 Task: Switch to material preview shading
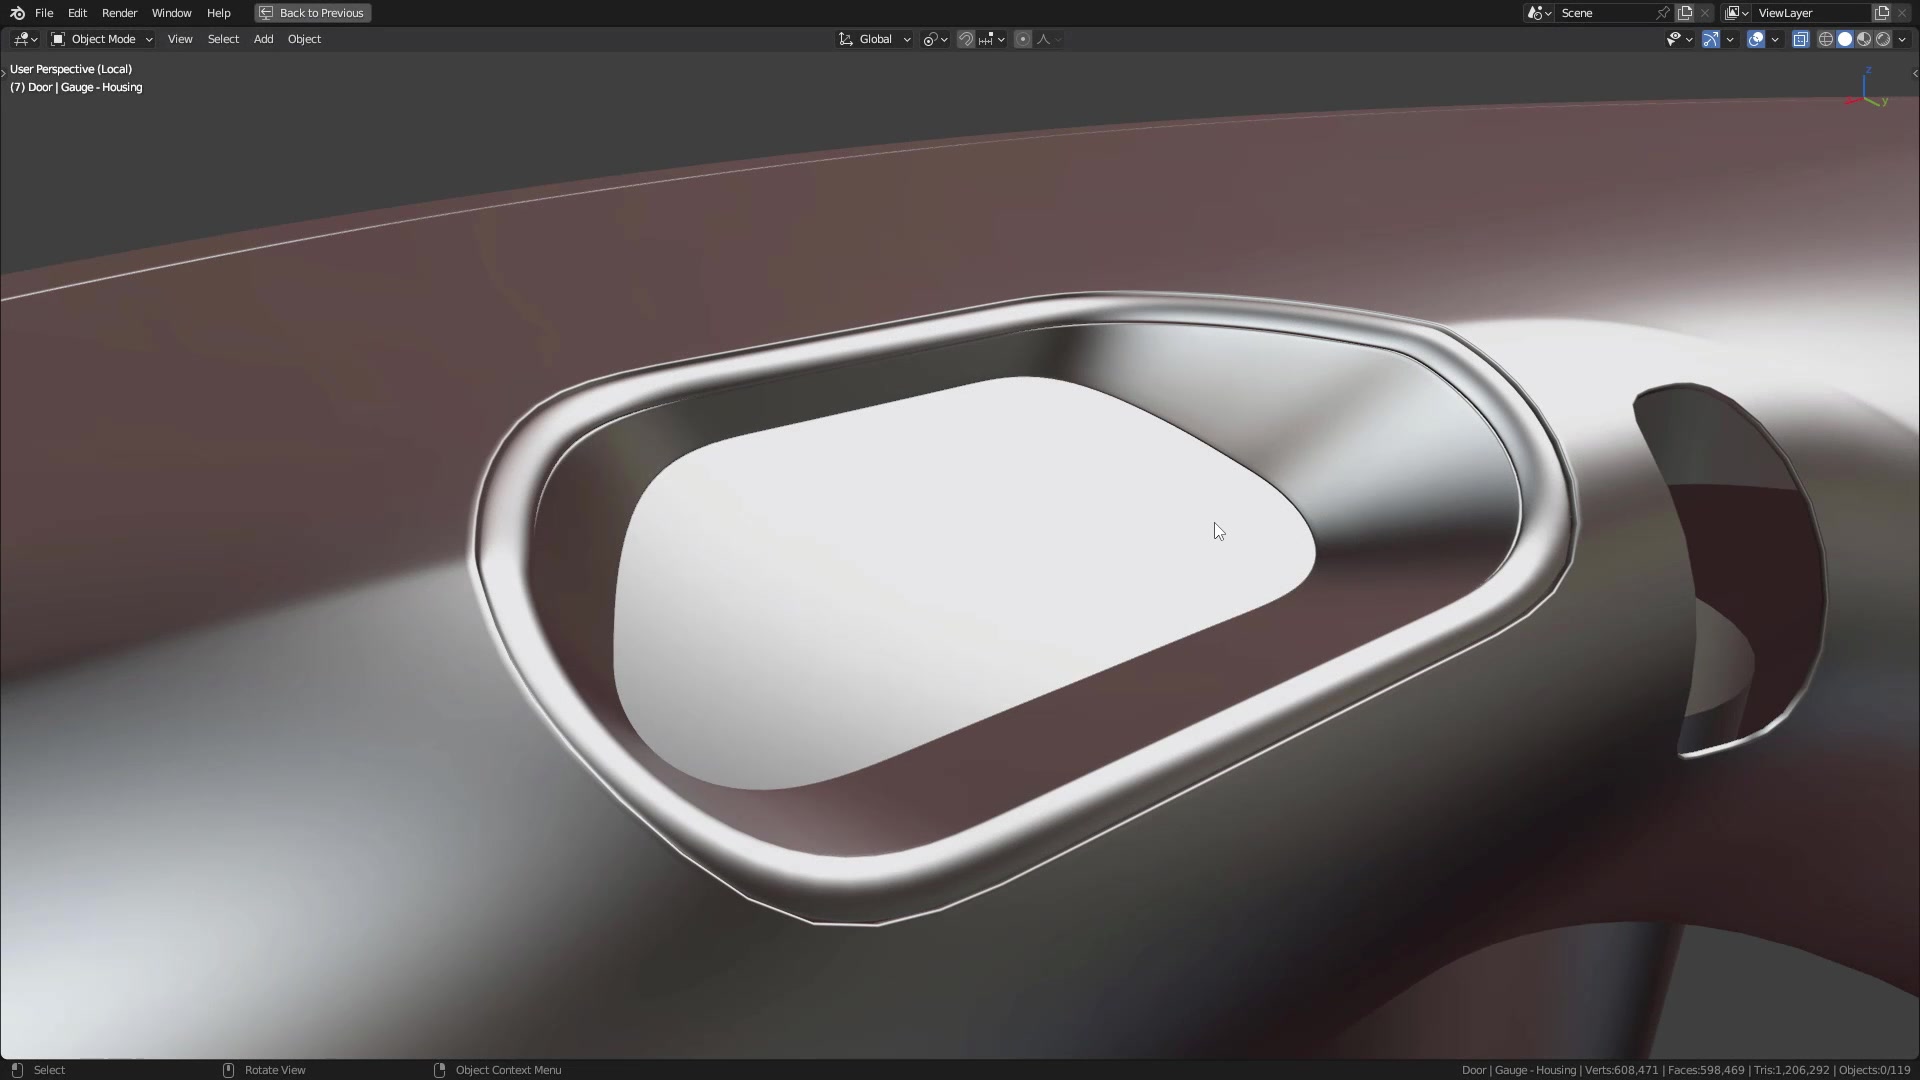coord(1864,39)
